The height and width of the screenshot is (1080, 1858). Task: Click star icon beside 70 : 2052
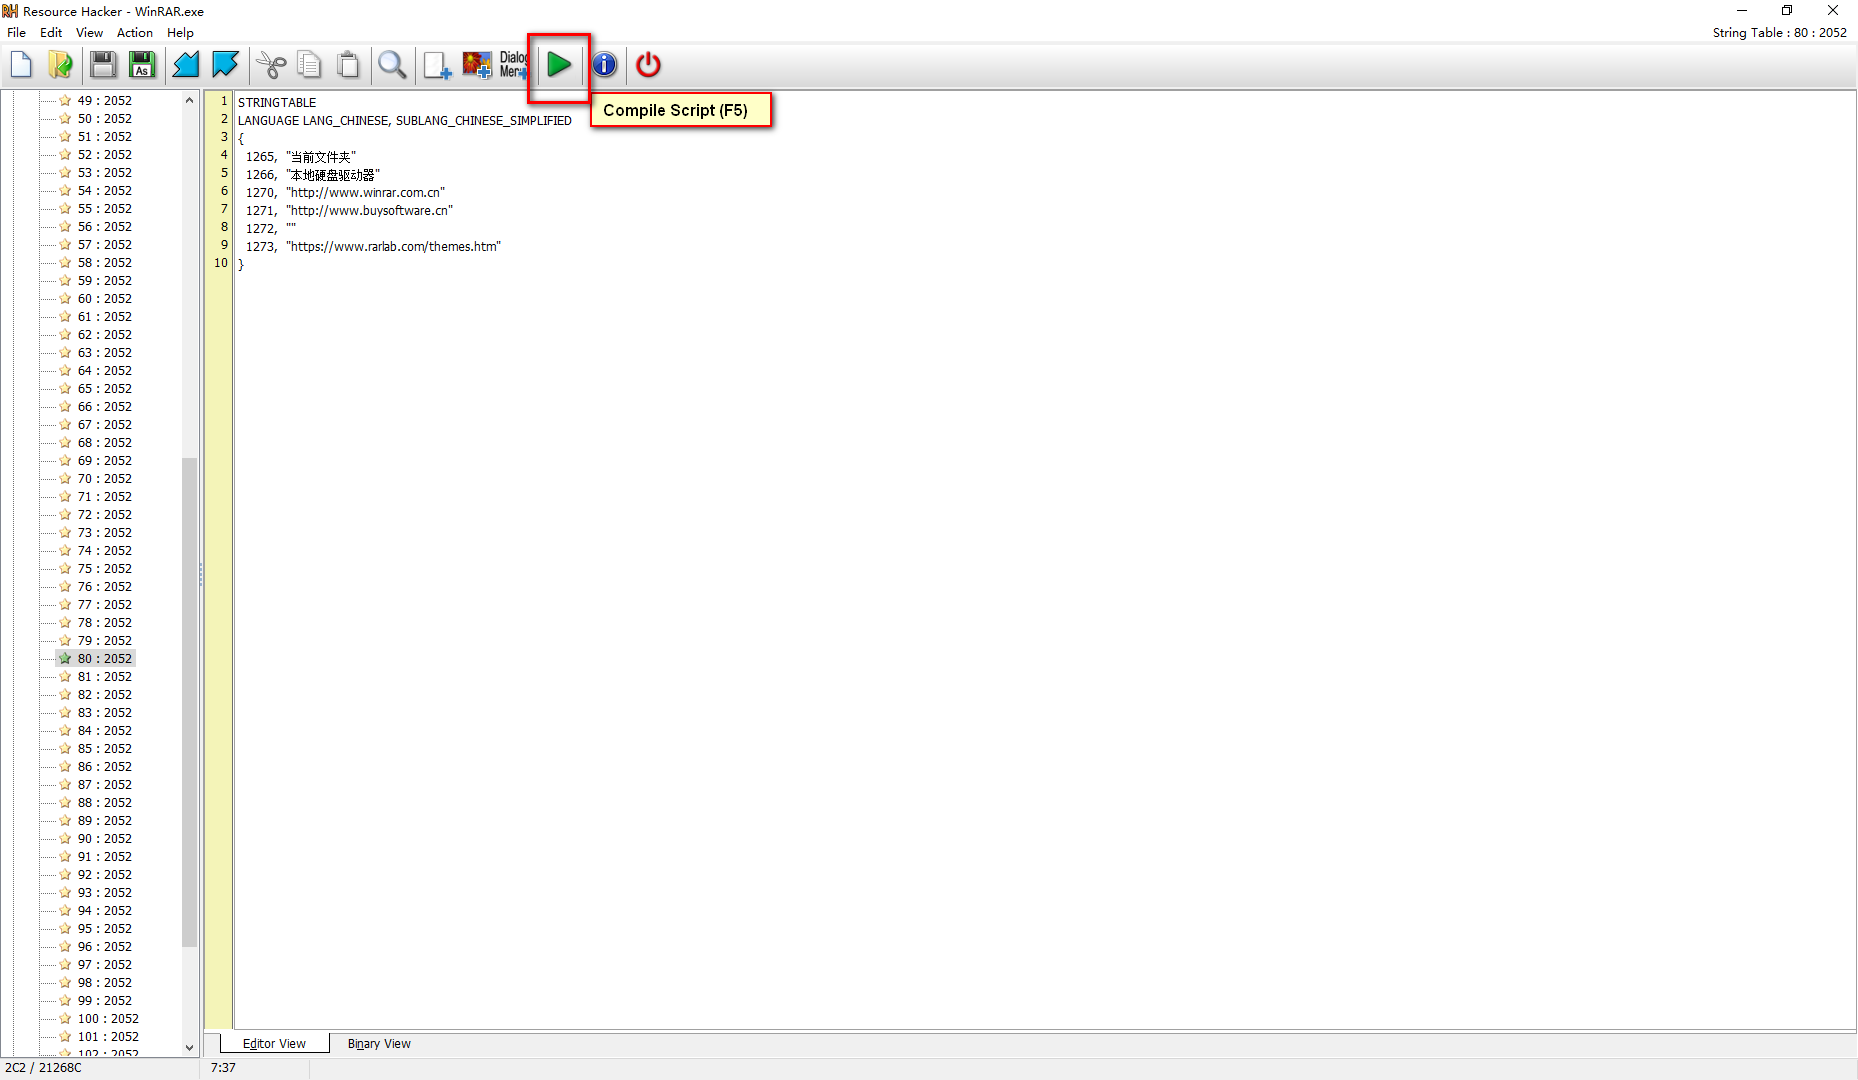click(x=65, y=479)
